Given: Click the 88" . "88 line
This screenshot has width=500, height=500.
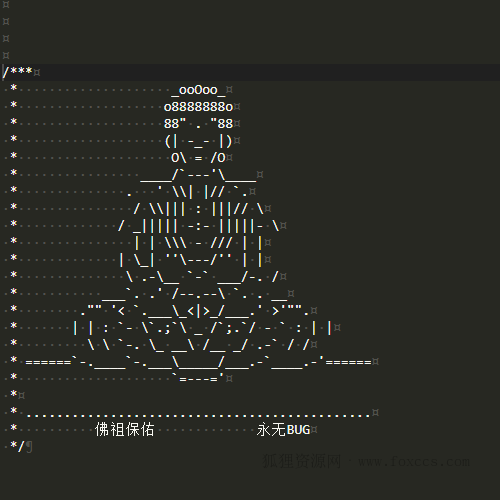Looking at the screenshot, I should [198, 124].
